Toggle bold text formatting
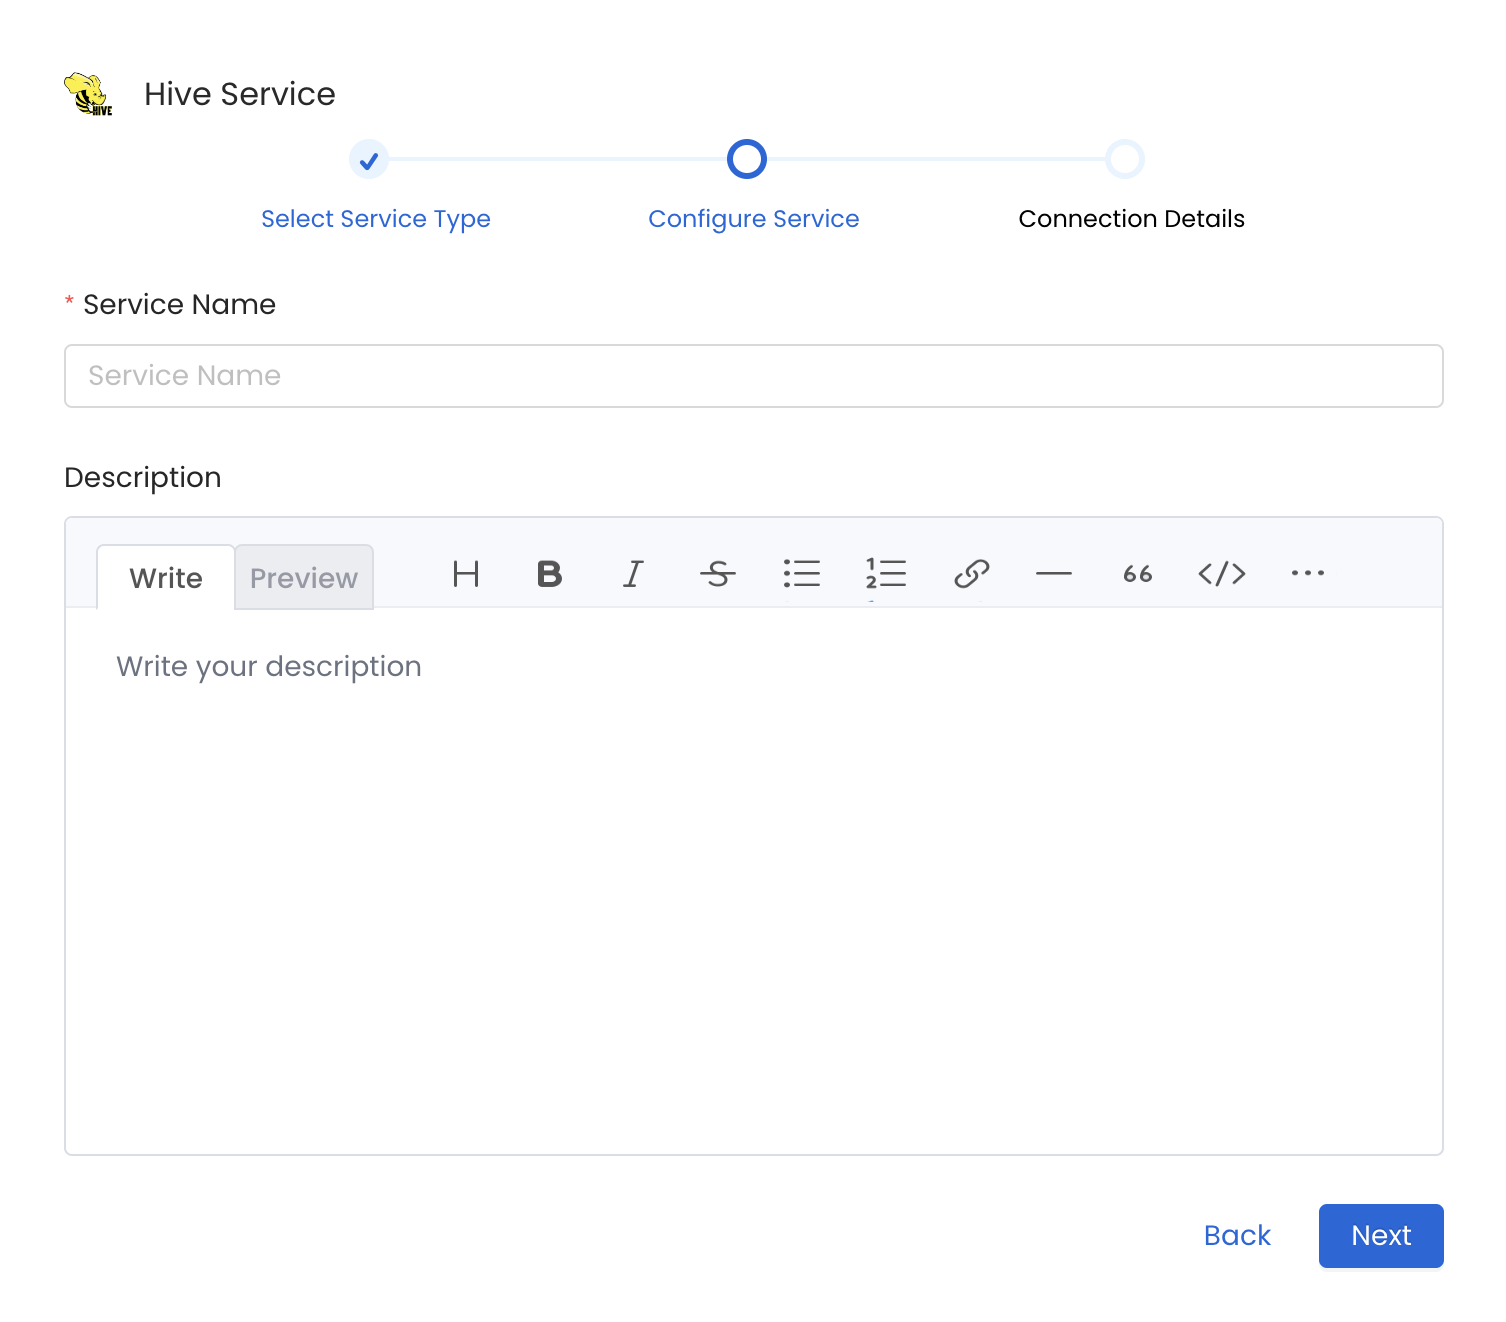The width and height of the screenshot is (1506, 1322). (549, 574)
